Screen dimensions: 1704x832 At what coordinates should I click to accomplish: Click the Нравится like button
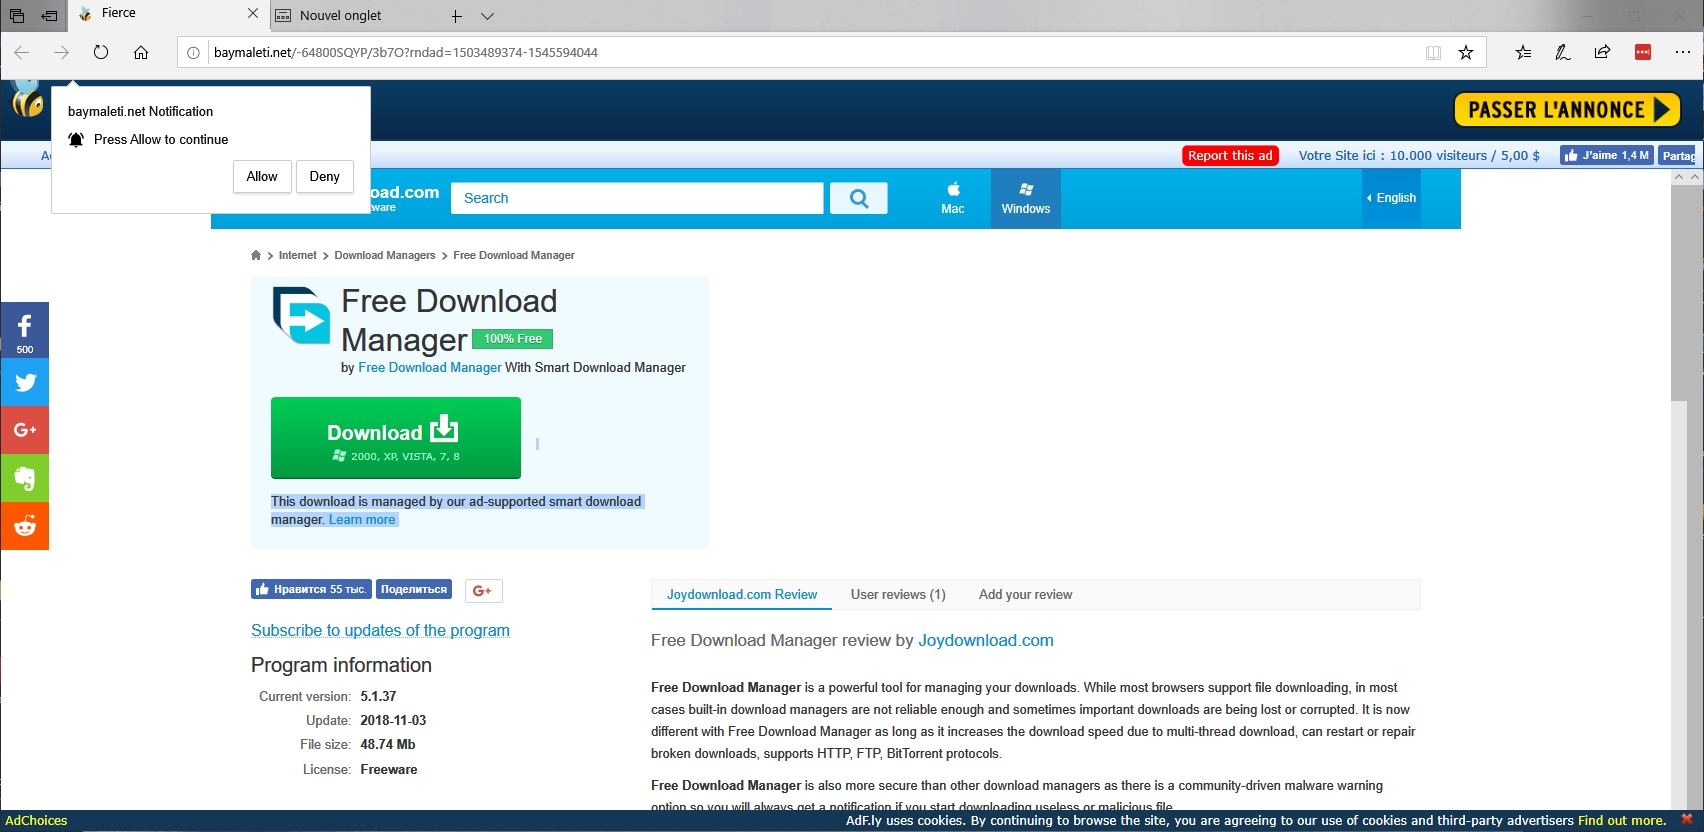pos(311,590)
